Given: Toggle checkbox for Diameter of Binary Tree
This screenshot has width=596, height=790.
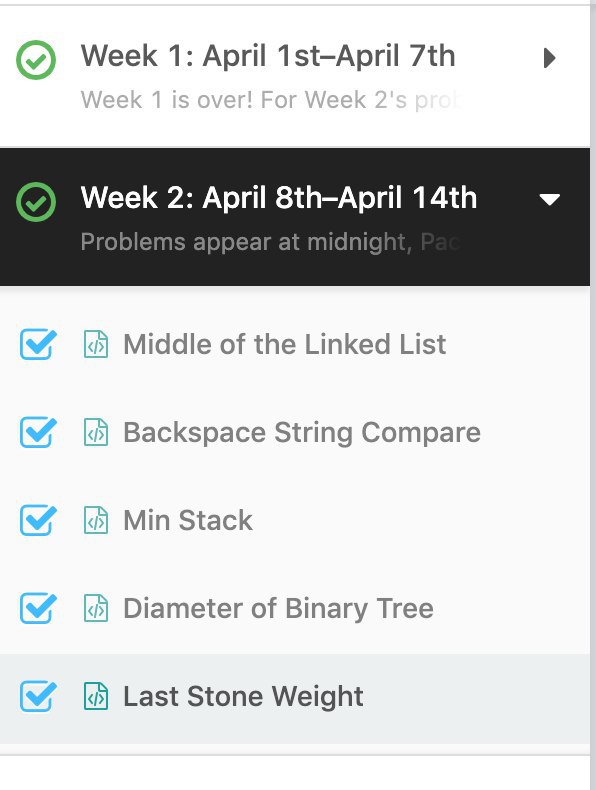Looking at the screenshot, I should 38,608.
